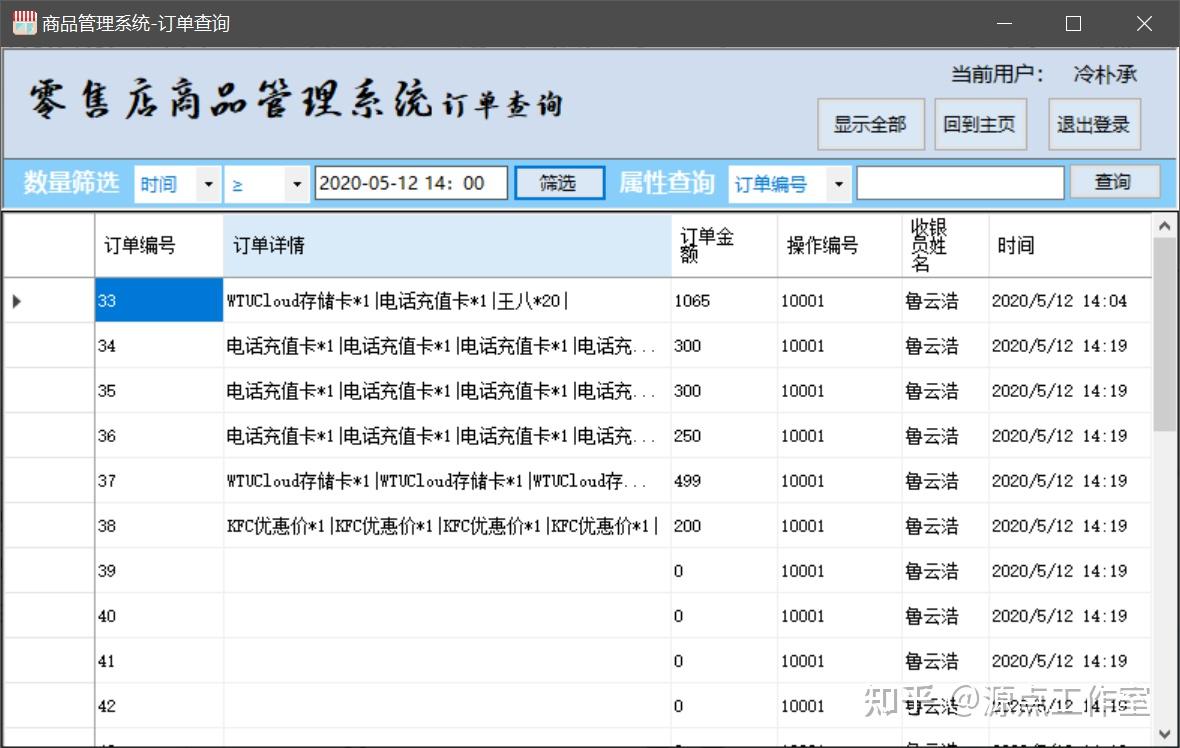Sort by 订单编号 column header
The width and height of the screenshot is (1180, 748).
point(159,245)
